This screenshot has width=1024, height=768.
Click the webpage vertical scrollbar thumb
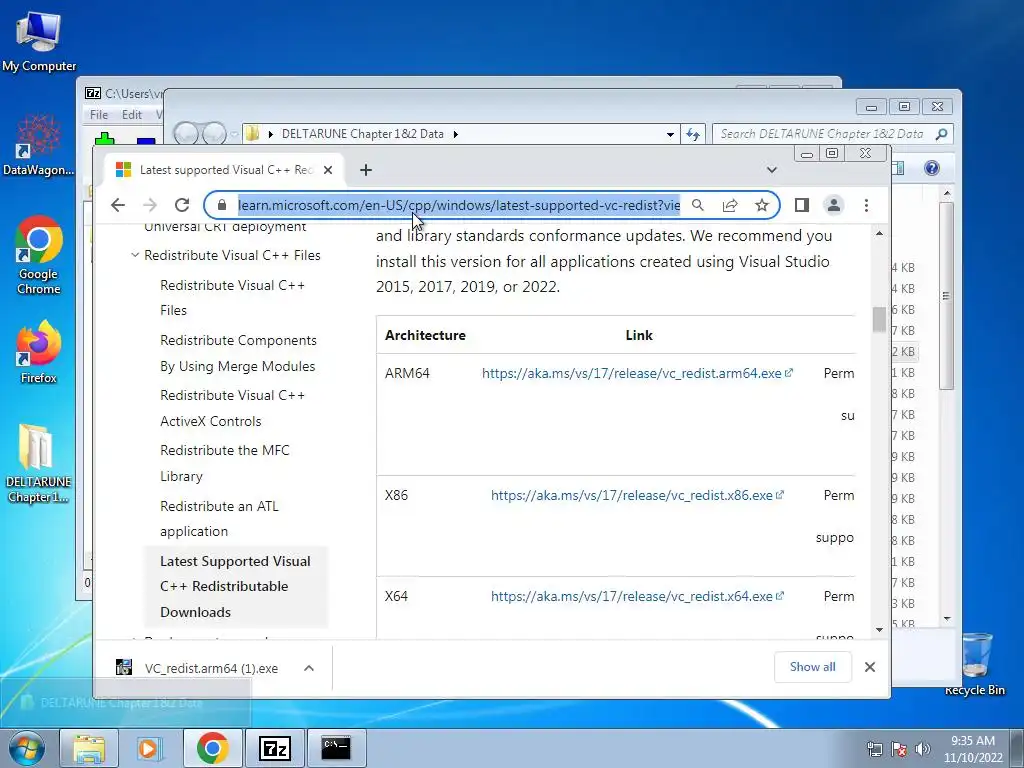[879, 320]
